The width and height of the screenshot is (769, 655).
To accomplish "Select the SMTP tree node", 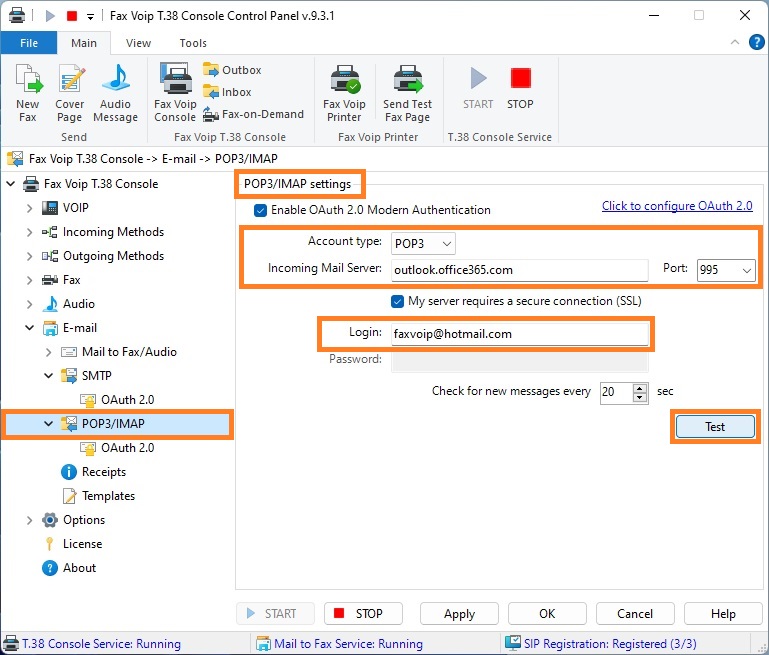I will click(x=86, y=376).
